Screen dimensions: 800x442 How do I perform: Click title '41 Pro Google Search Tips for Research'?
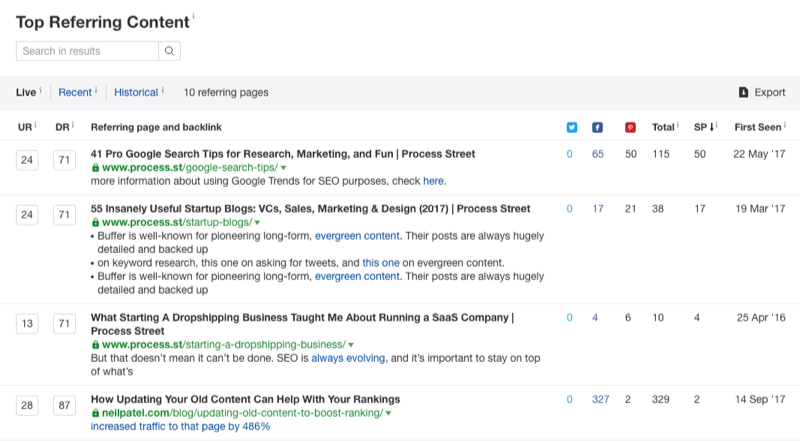tap(283, 154)
